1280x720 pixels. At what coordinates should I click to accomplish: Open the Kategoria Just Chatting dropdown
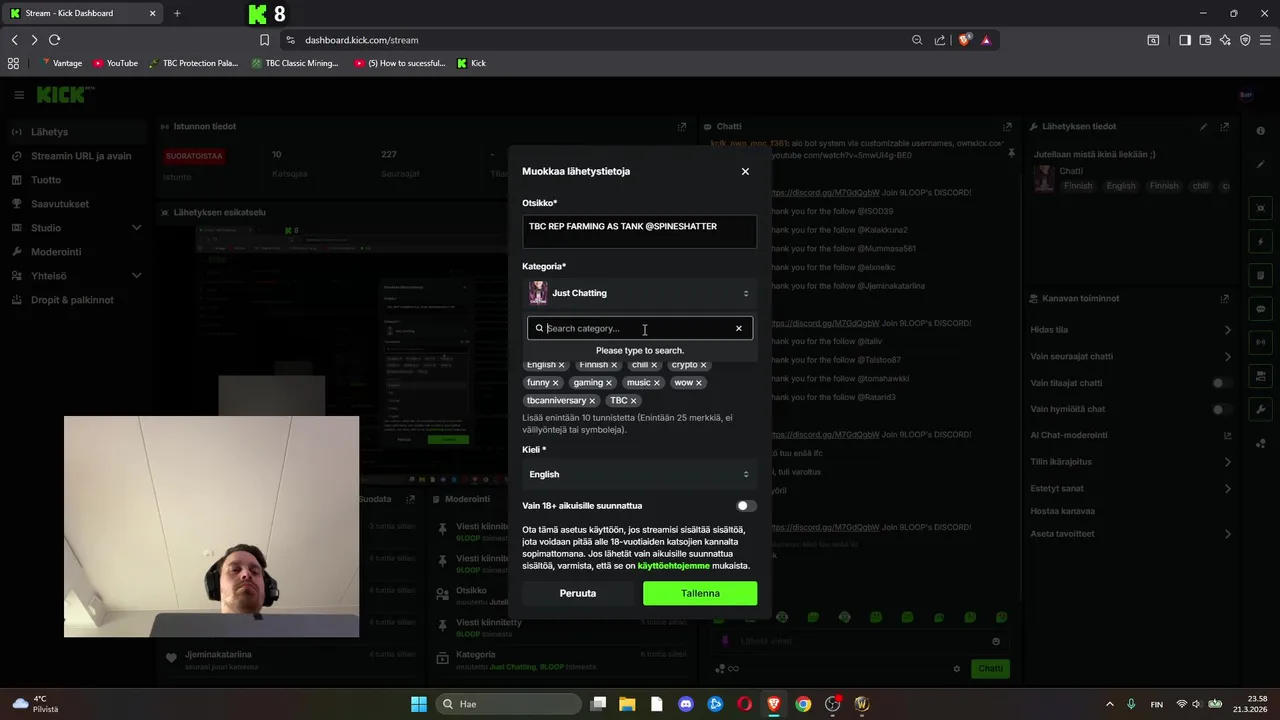point(639,293)
